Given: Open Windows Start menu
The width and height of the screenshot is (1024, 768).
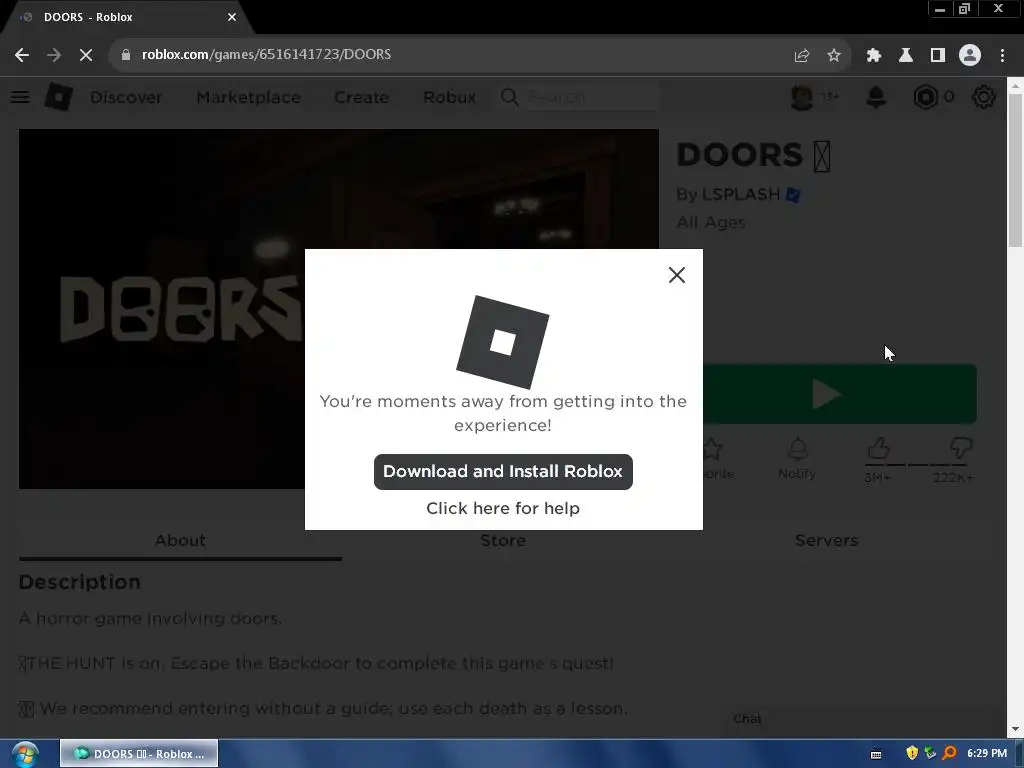Looking at the screenshot, I should pos(25,754).
